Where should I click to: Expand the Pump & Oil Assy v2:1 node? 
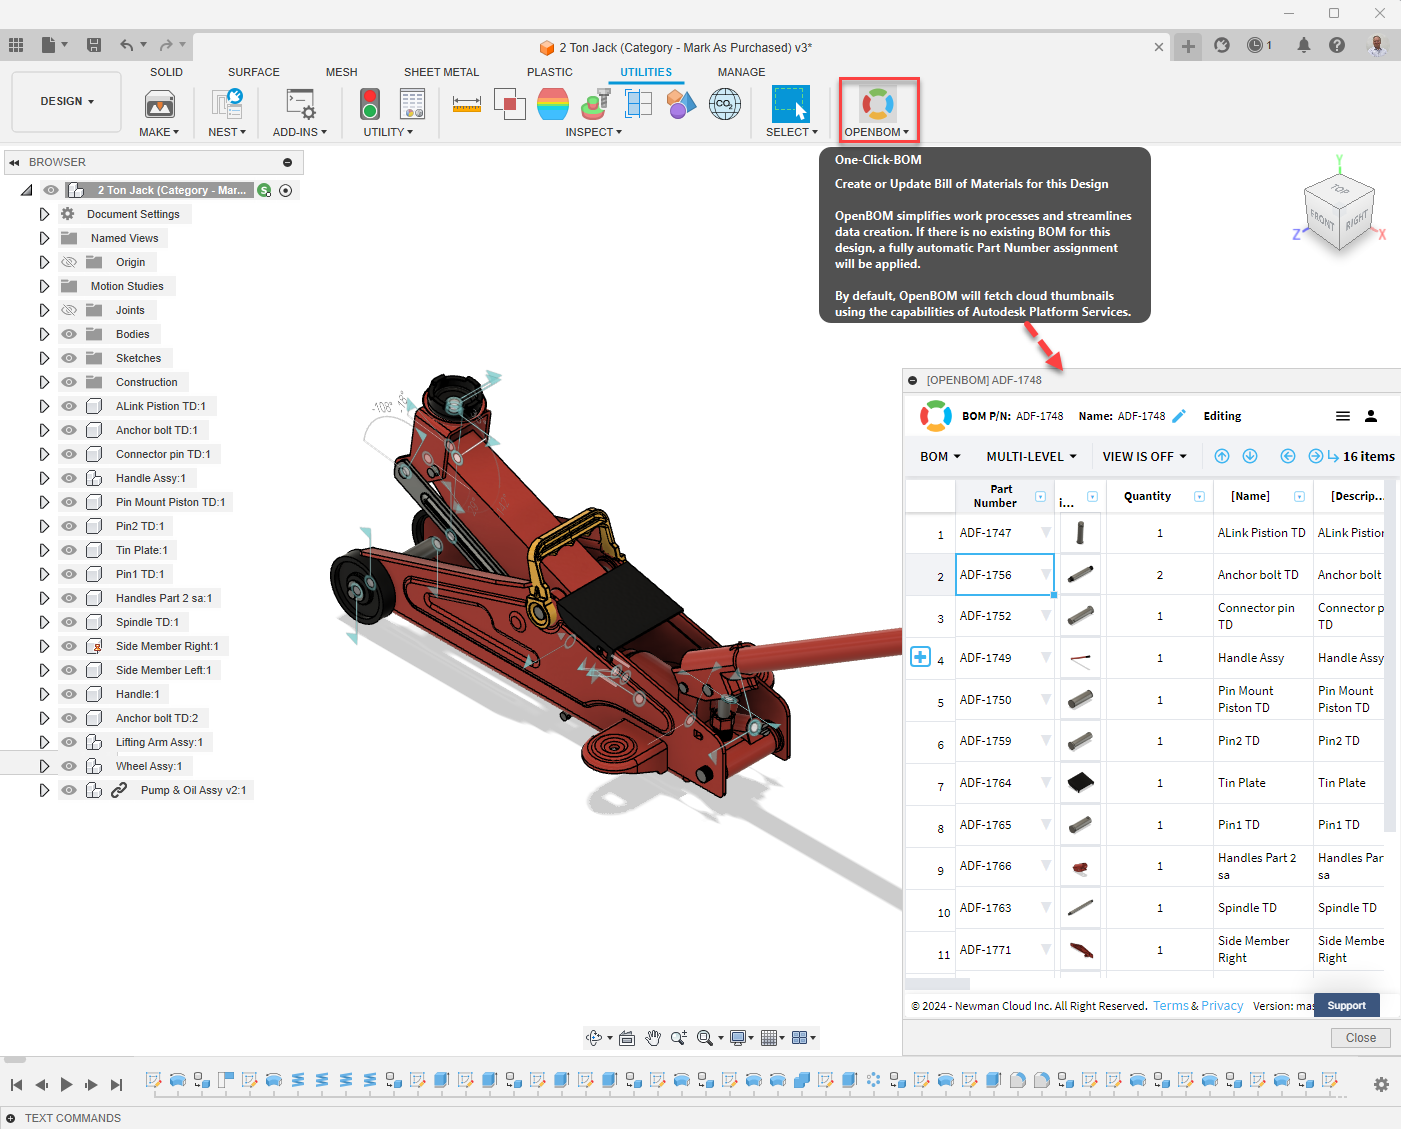[x=44, y=790]
